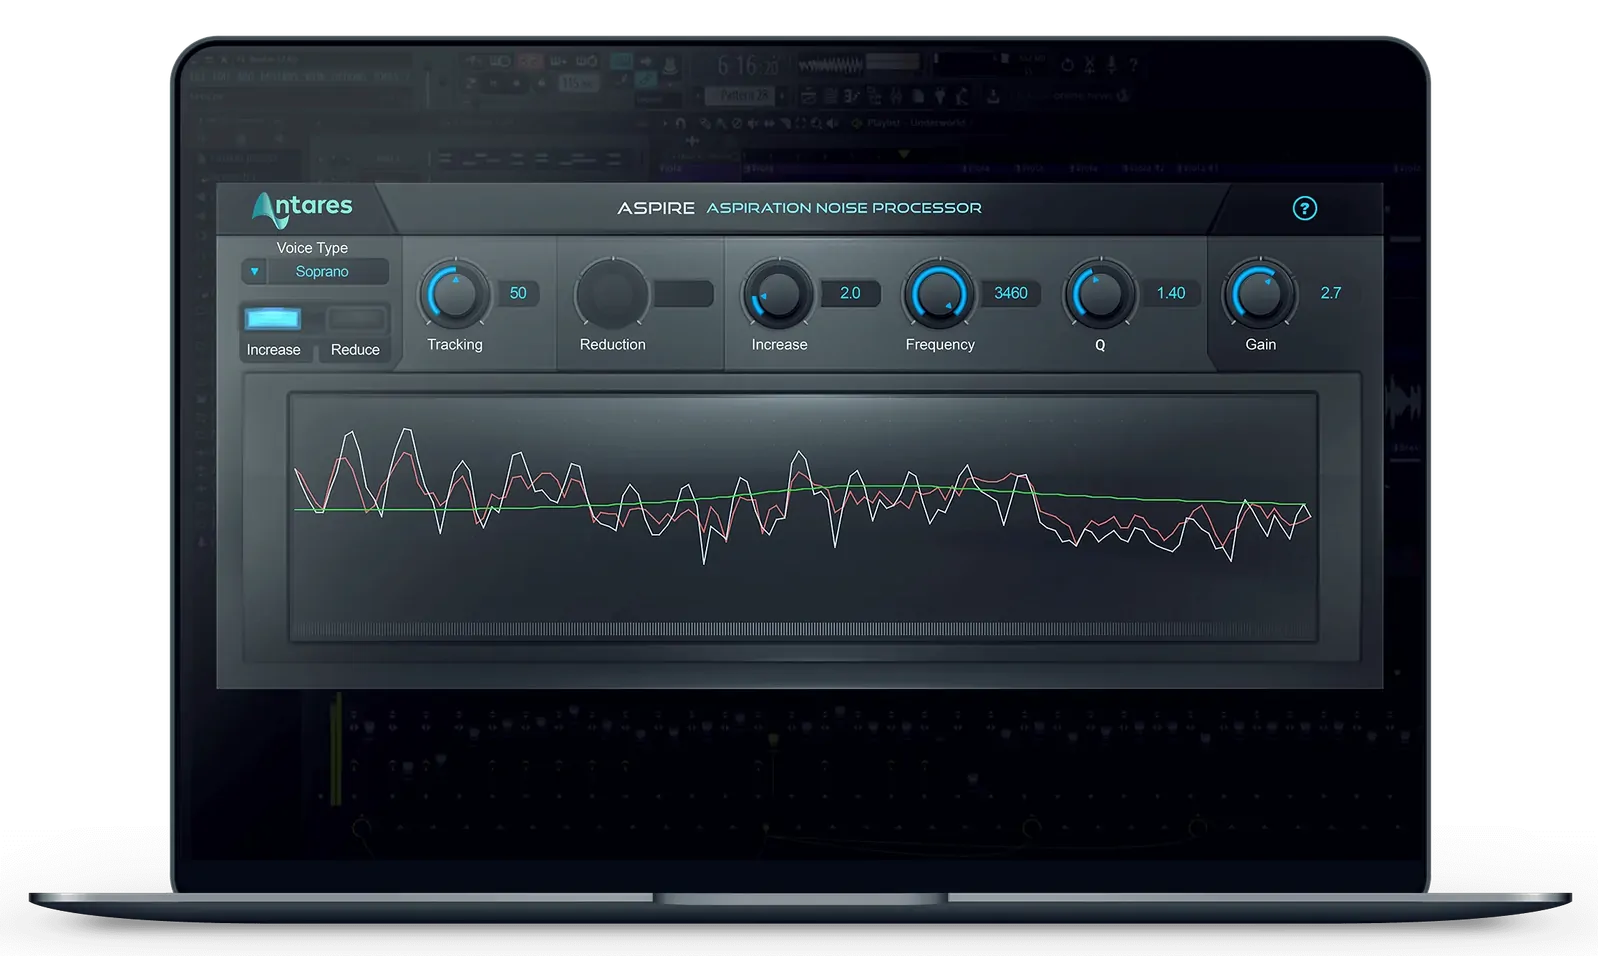Click the ASPIRE Aspiration Noise Processor title

click(x=799, y=208)
